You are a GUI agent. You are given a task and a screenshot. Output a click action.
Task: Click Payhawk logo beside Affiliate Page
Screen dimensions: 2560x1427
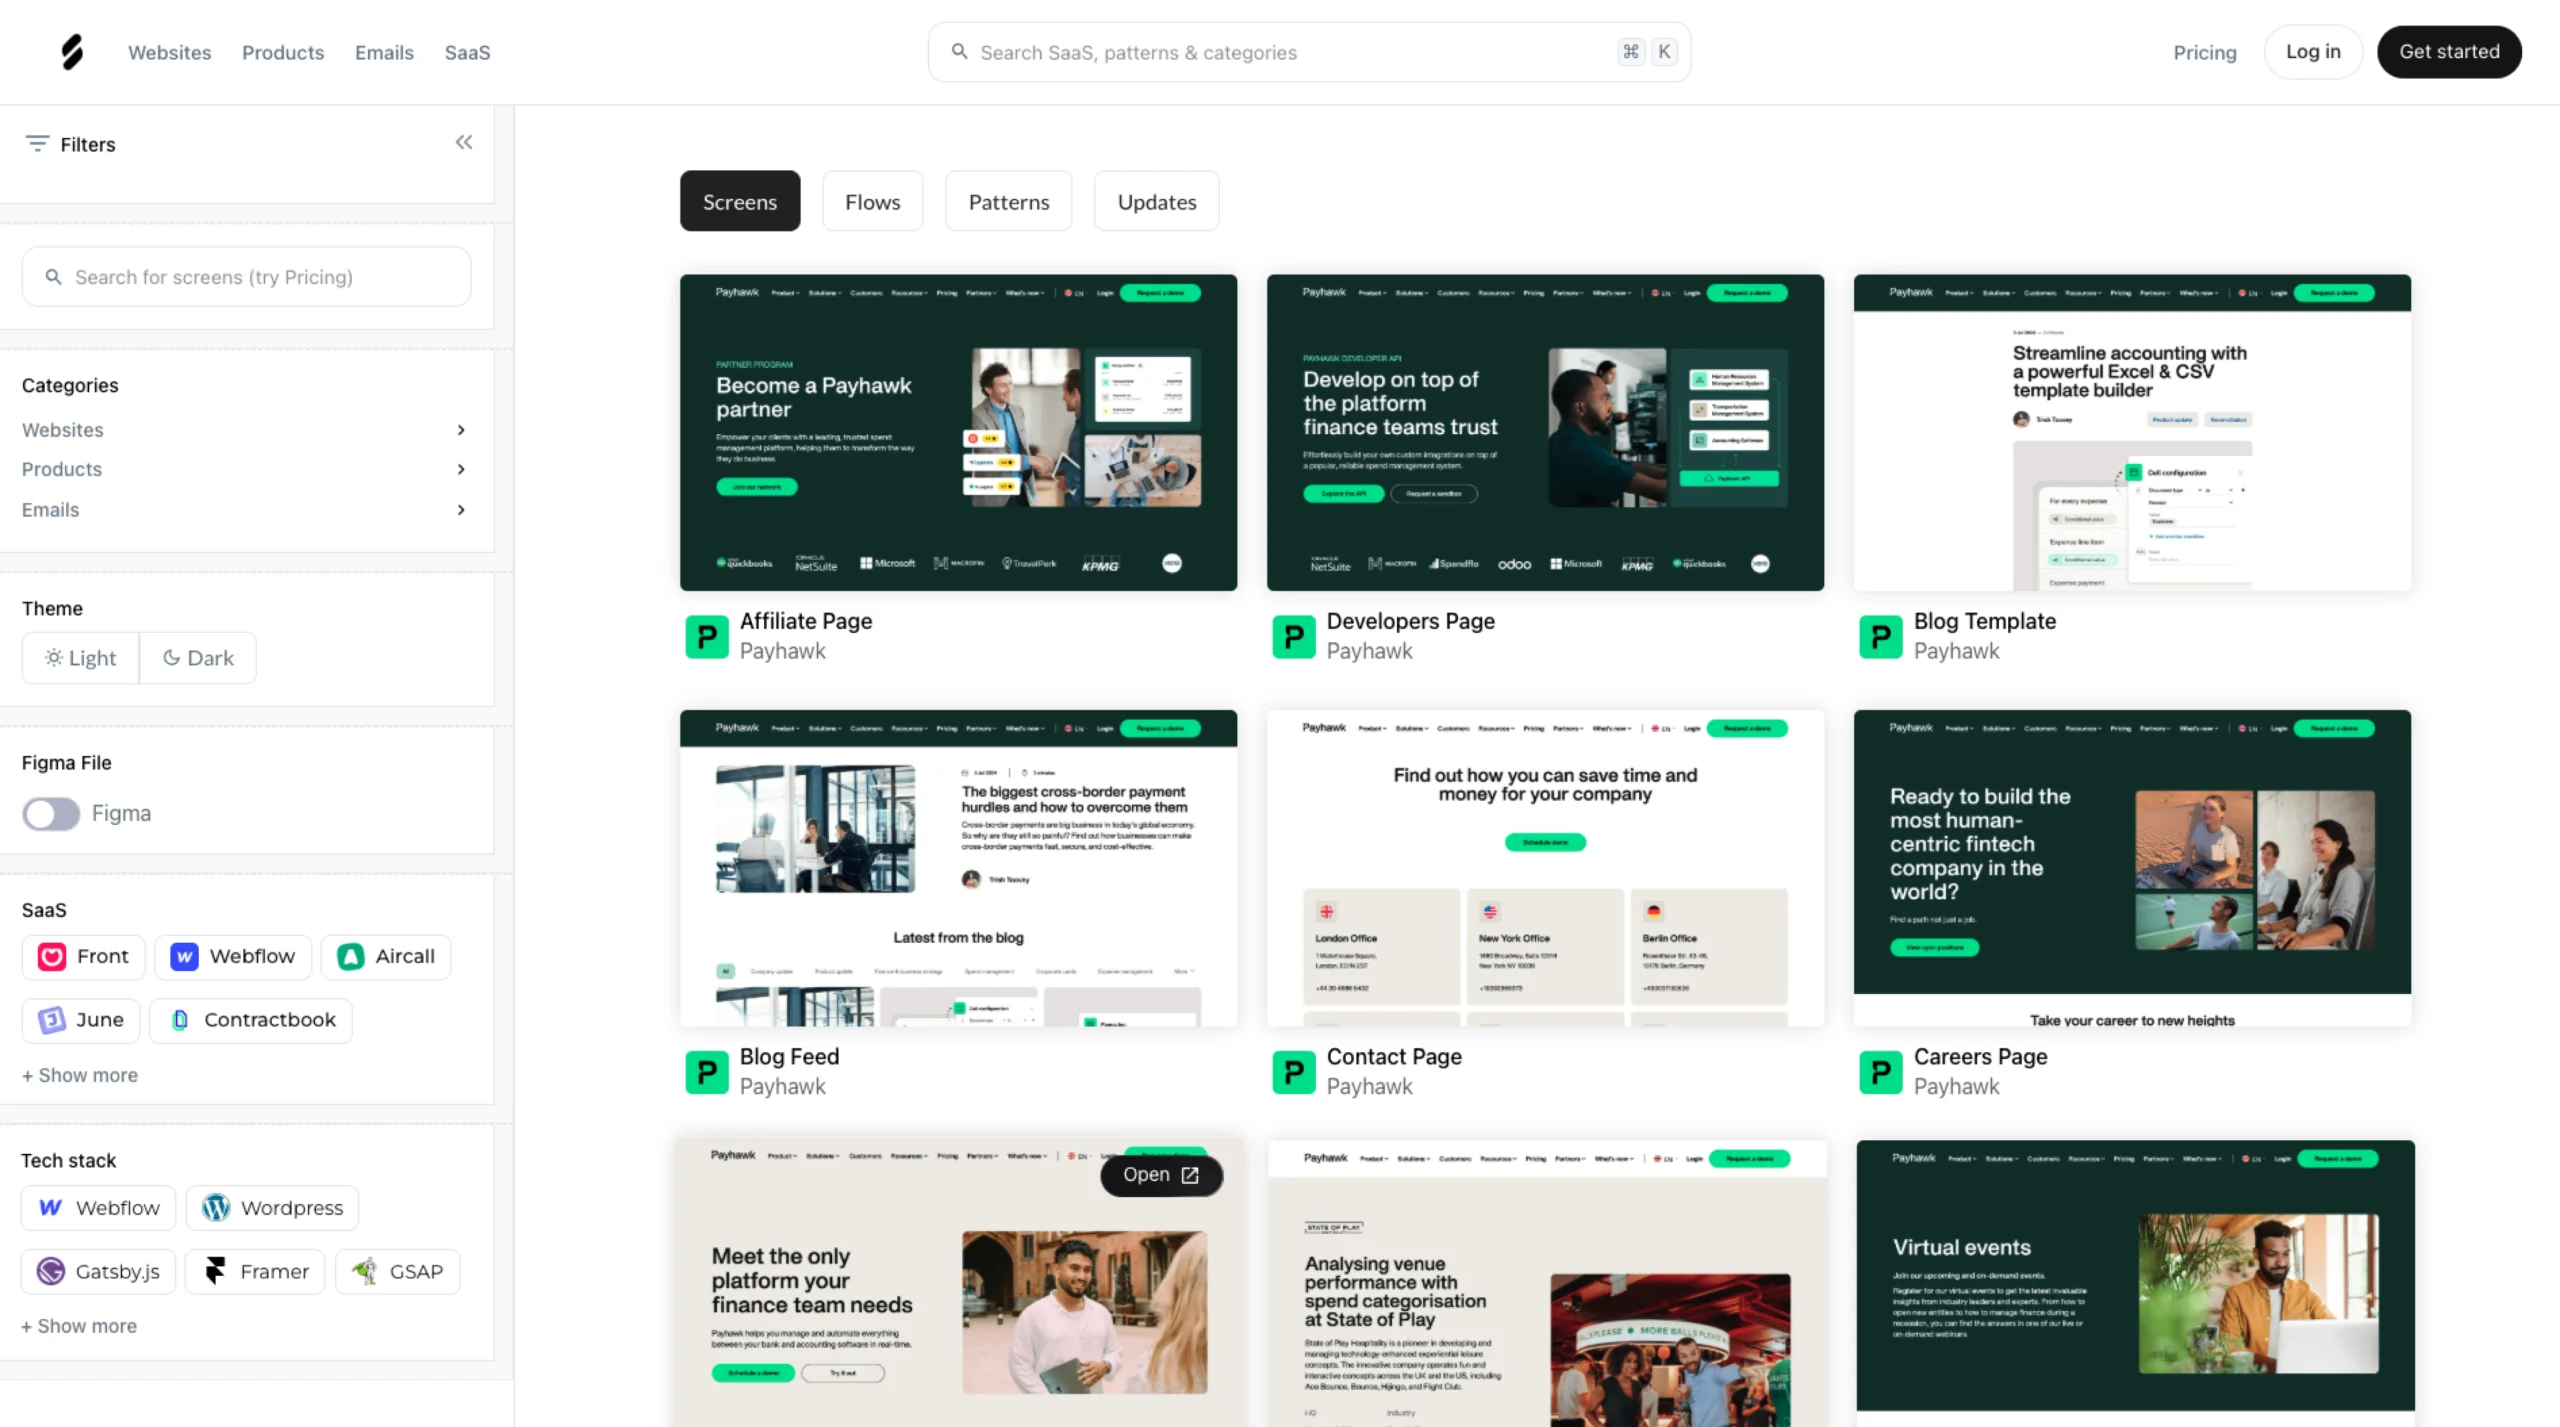(x=707, y=636)
